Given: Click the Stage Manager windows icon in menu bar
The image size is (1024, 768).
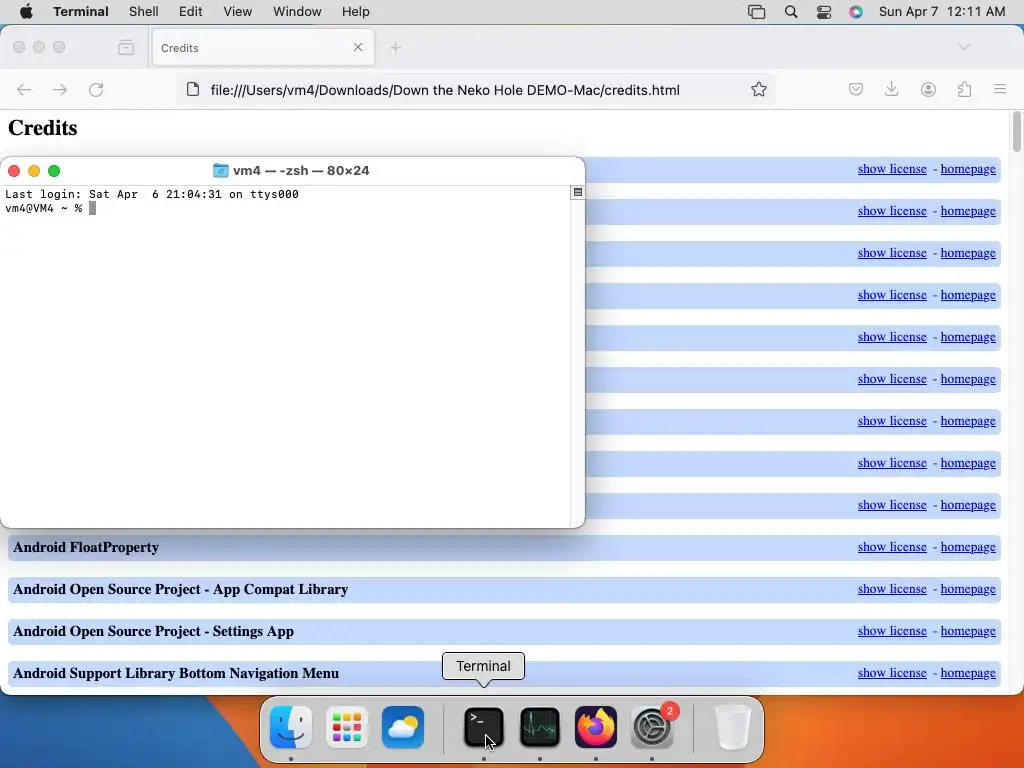Looking at the screenshot, I should pos(756,12).
